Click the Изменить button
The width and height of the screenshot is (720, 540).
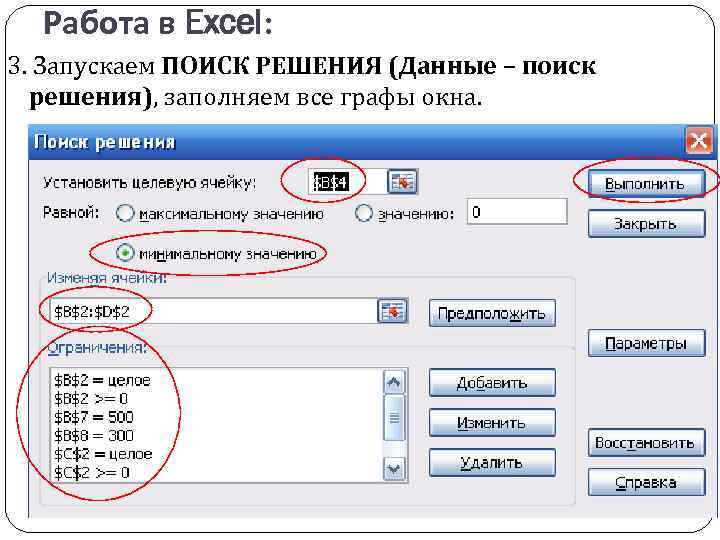pyautogui.click(x=492, y=422)
